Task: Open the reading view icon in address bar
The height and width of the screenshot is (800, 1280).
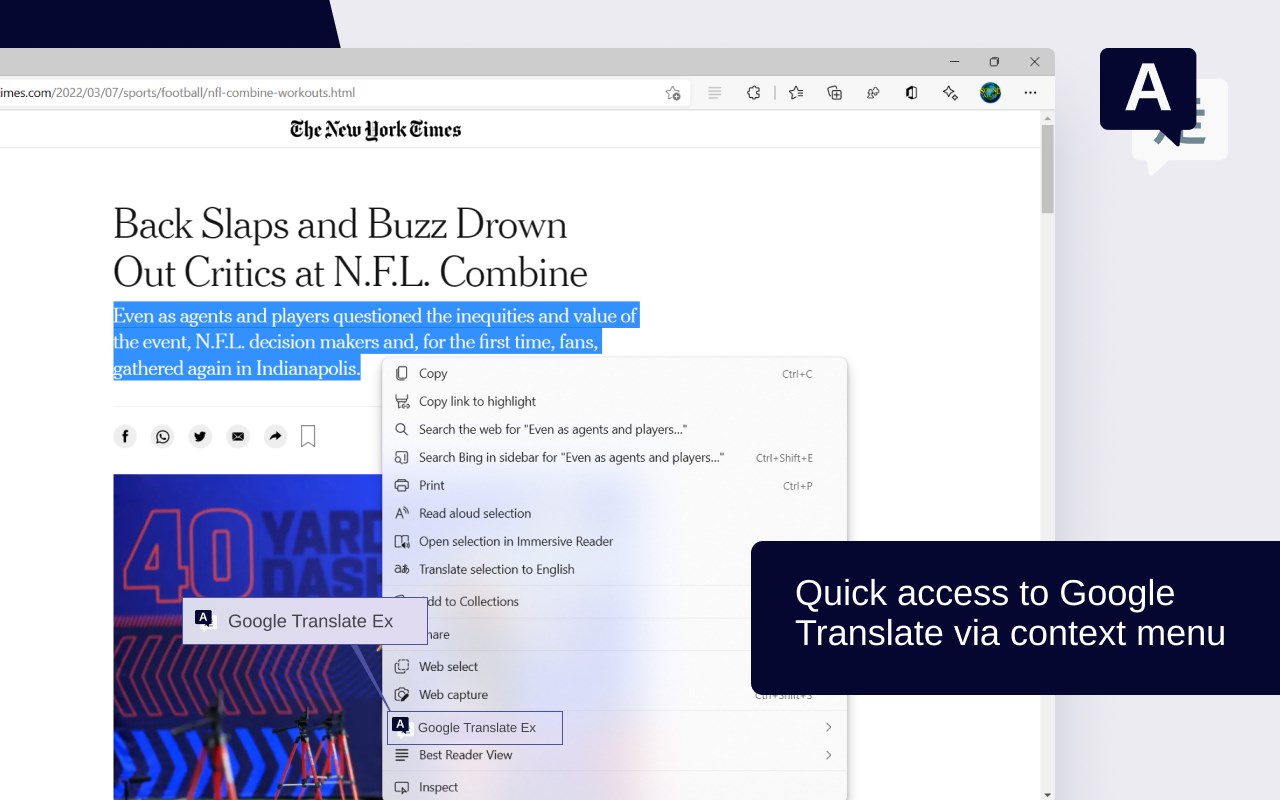Action: pyautogui.click(x=714, y=93)
